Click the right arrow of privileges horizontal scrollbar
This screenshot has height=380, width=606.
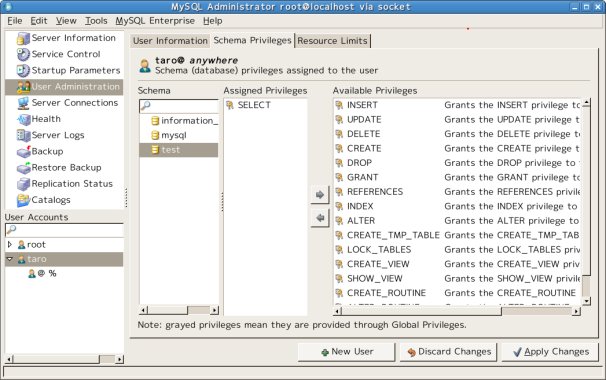(577, 311)
